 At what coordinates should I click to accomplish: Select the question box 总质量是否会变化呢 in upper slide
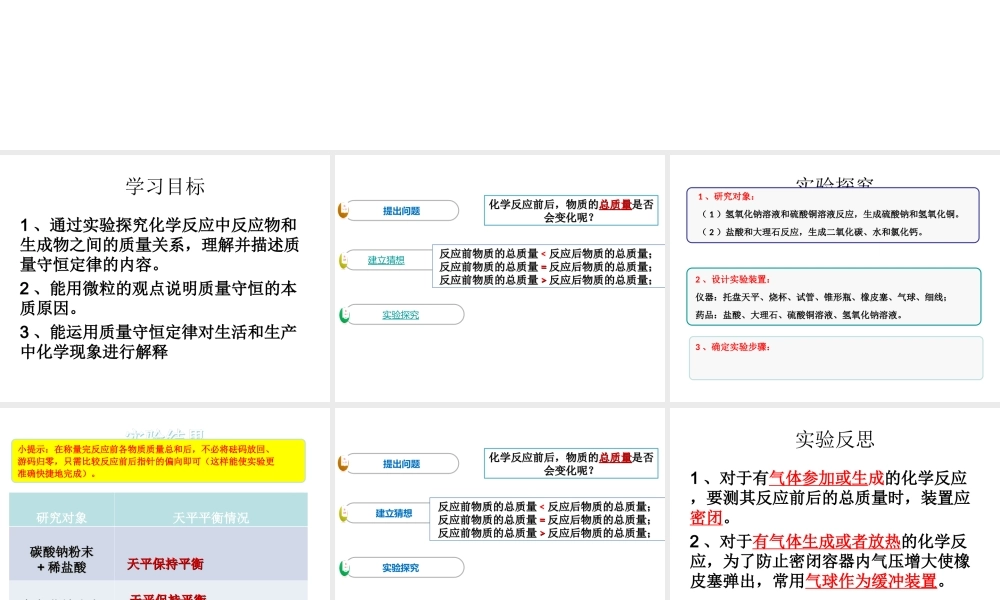click(x=571, y=210)
